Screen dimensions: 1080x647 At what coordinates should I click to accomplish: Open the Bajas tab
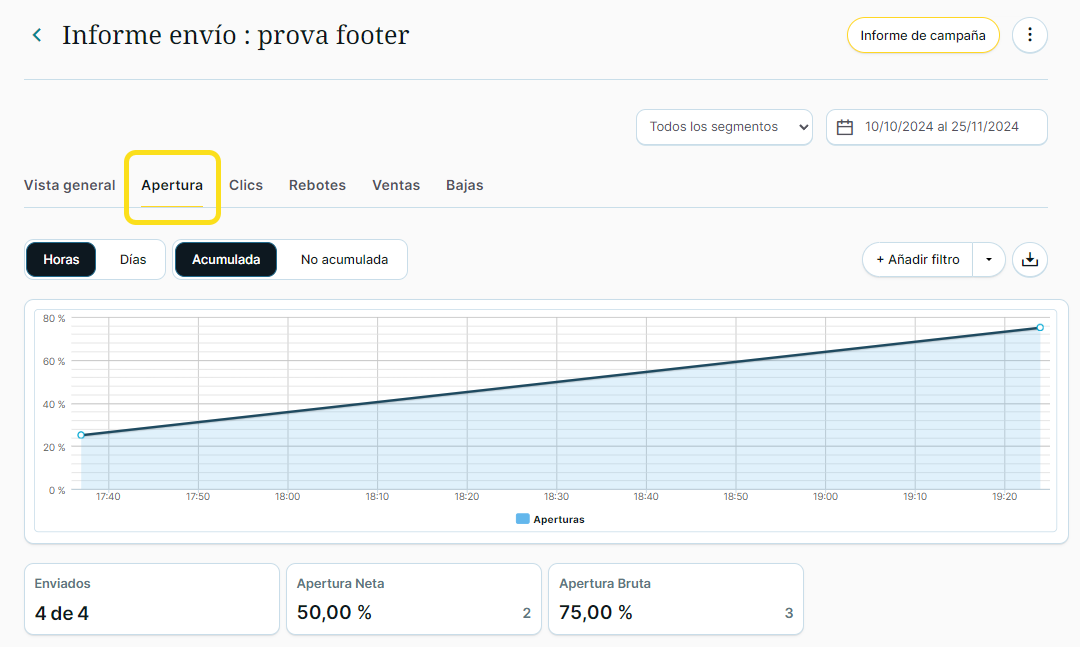click(x=464, y=185)
